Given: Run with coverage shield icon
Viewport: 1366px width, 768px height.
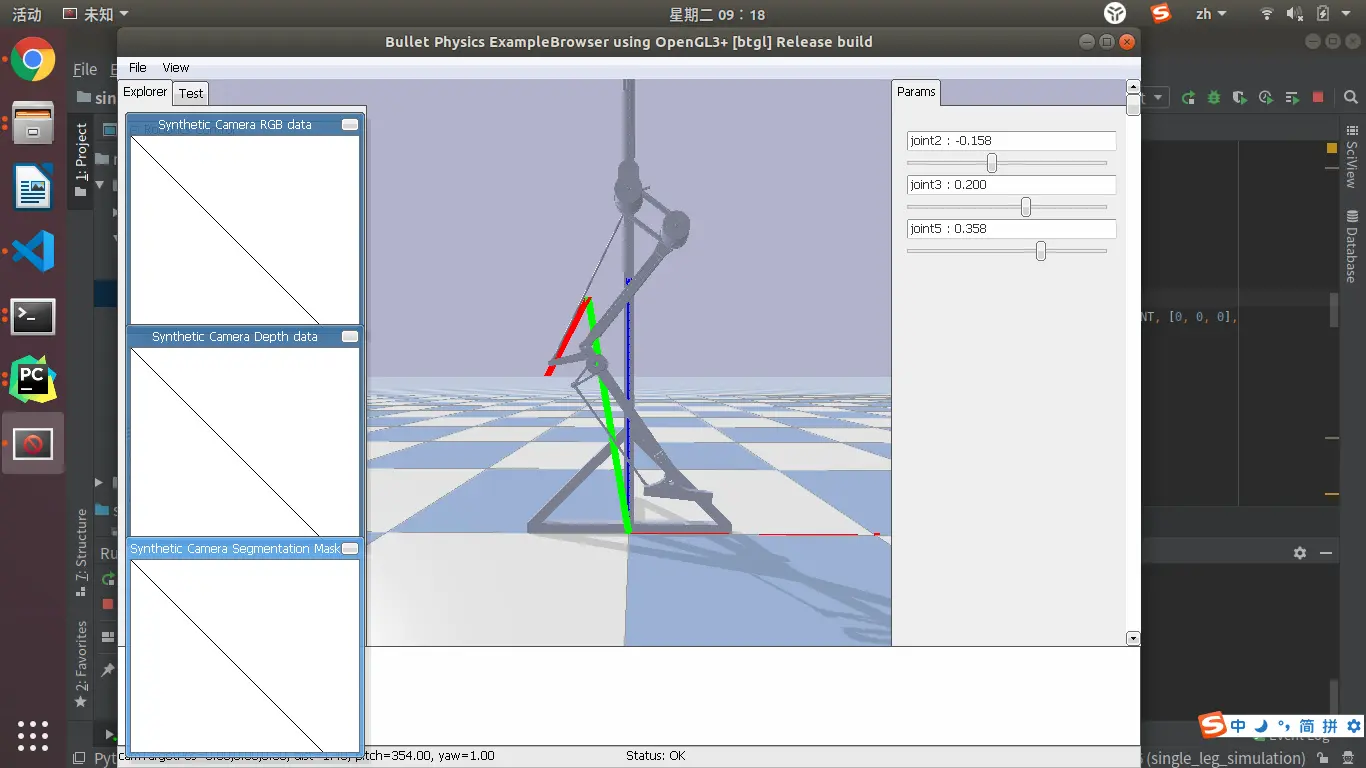Looking at the screenshot, I should tap(1240, 97).
